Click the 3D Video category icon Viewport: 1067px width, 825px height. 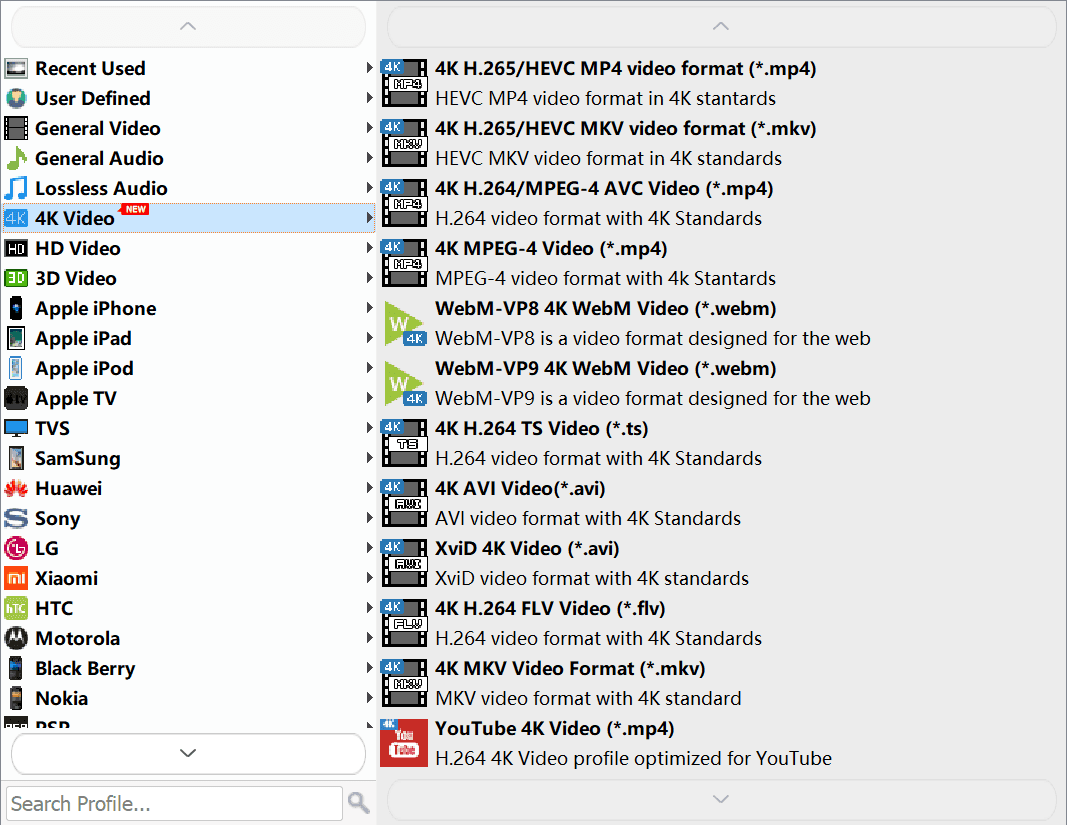coord(16,278)
